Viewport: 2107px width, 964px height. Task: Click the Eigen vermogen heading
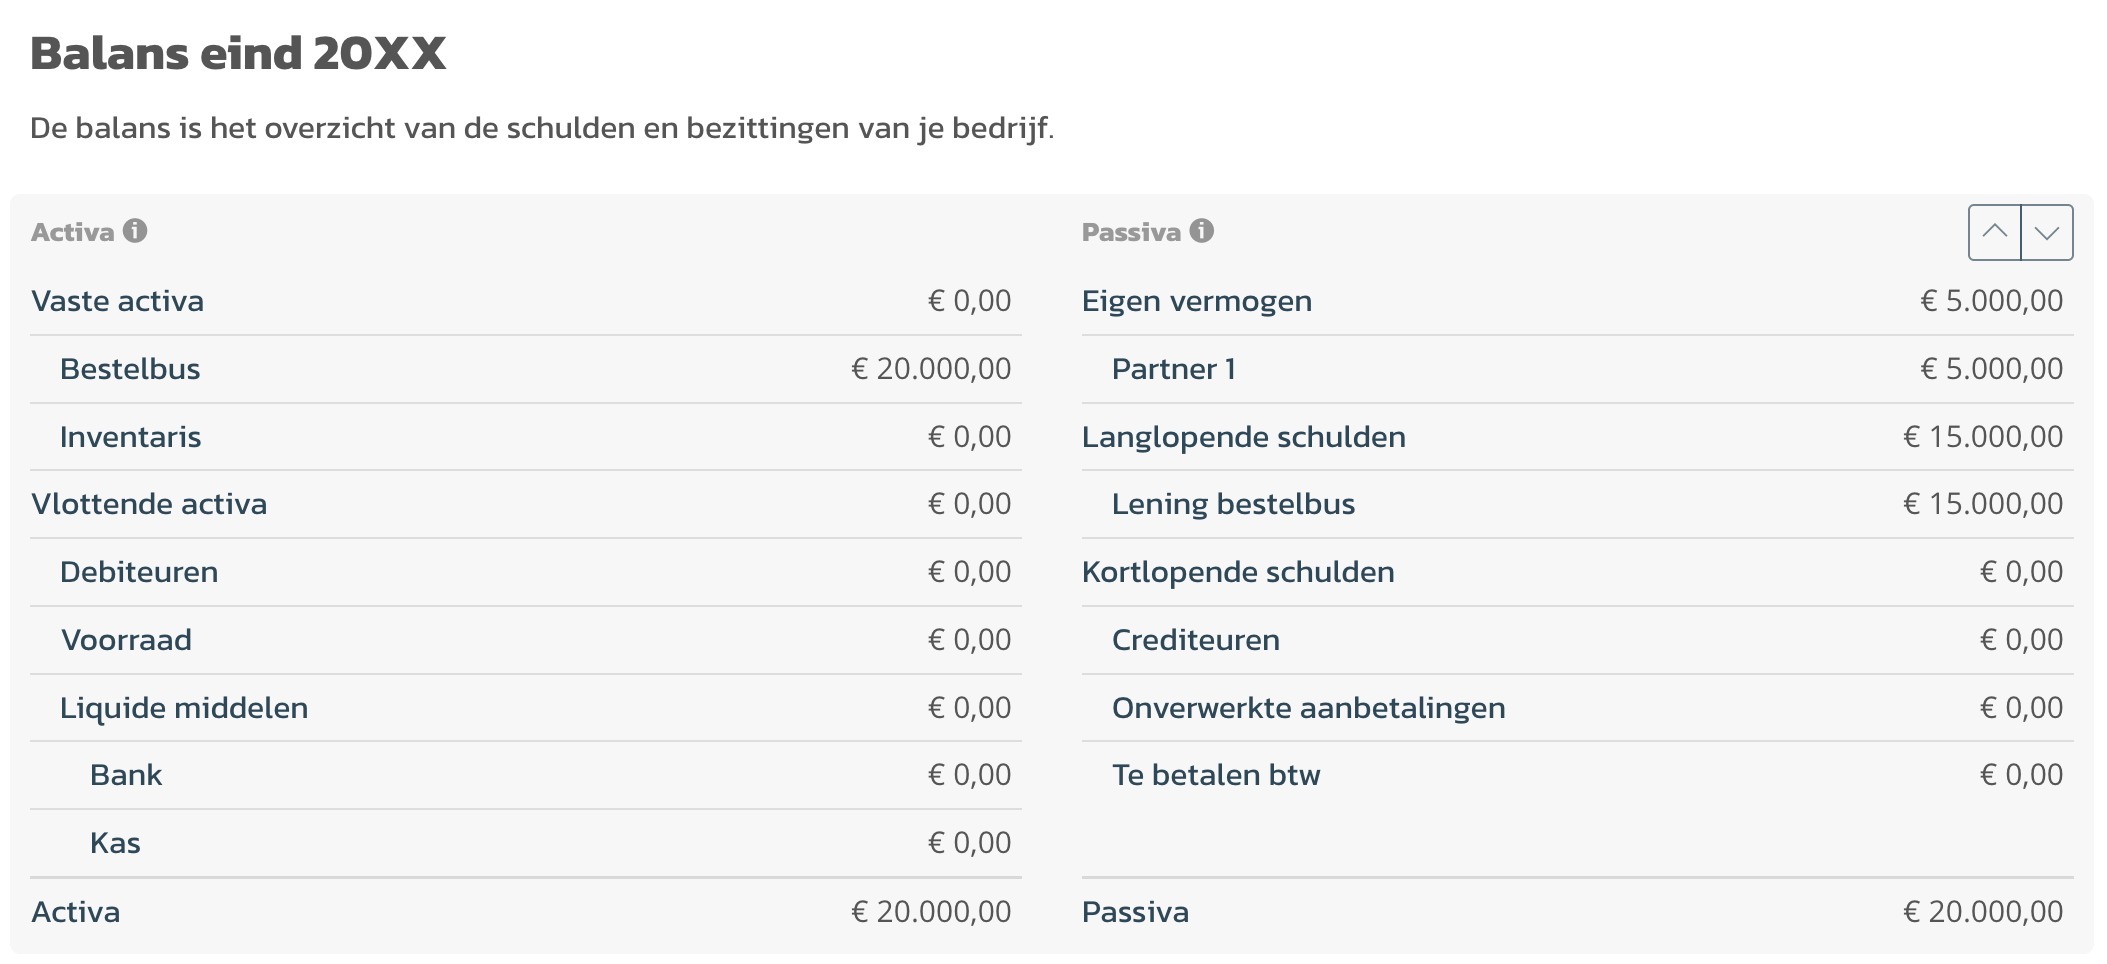pyautogui.click(x=1197, y=301)
